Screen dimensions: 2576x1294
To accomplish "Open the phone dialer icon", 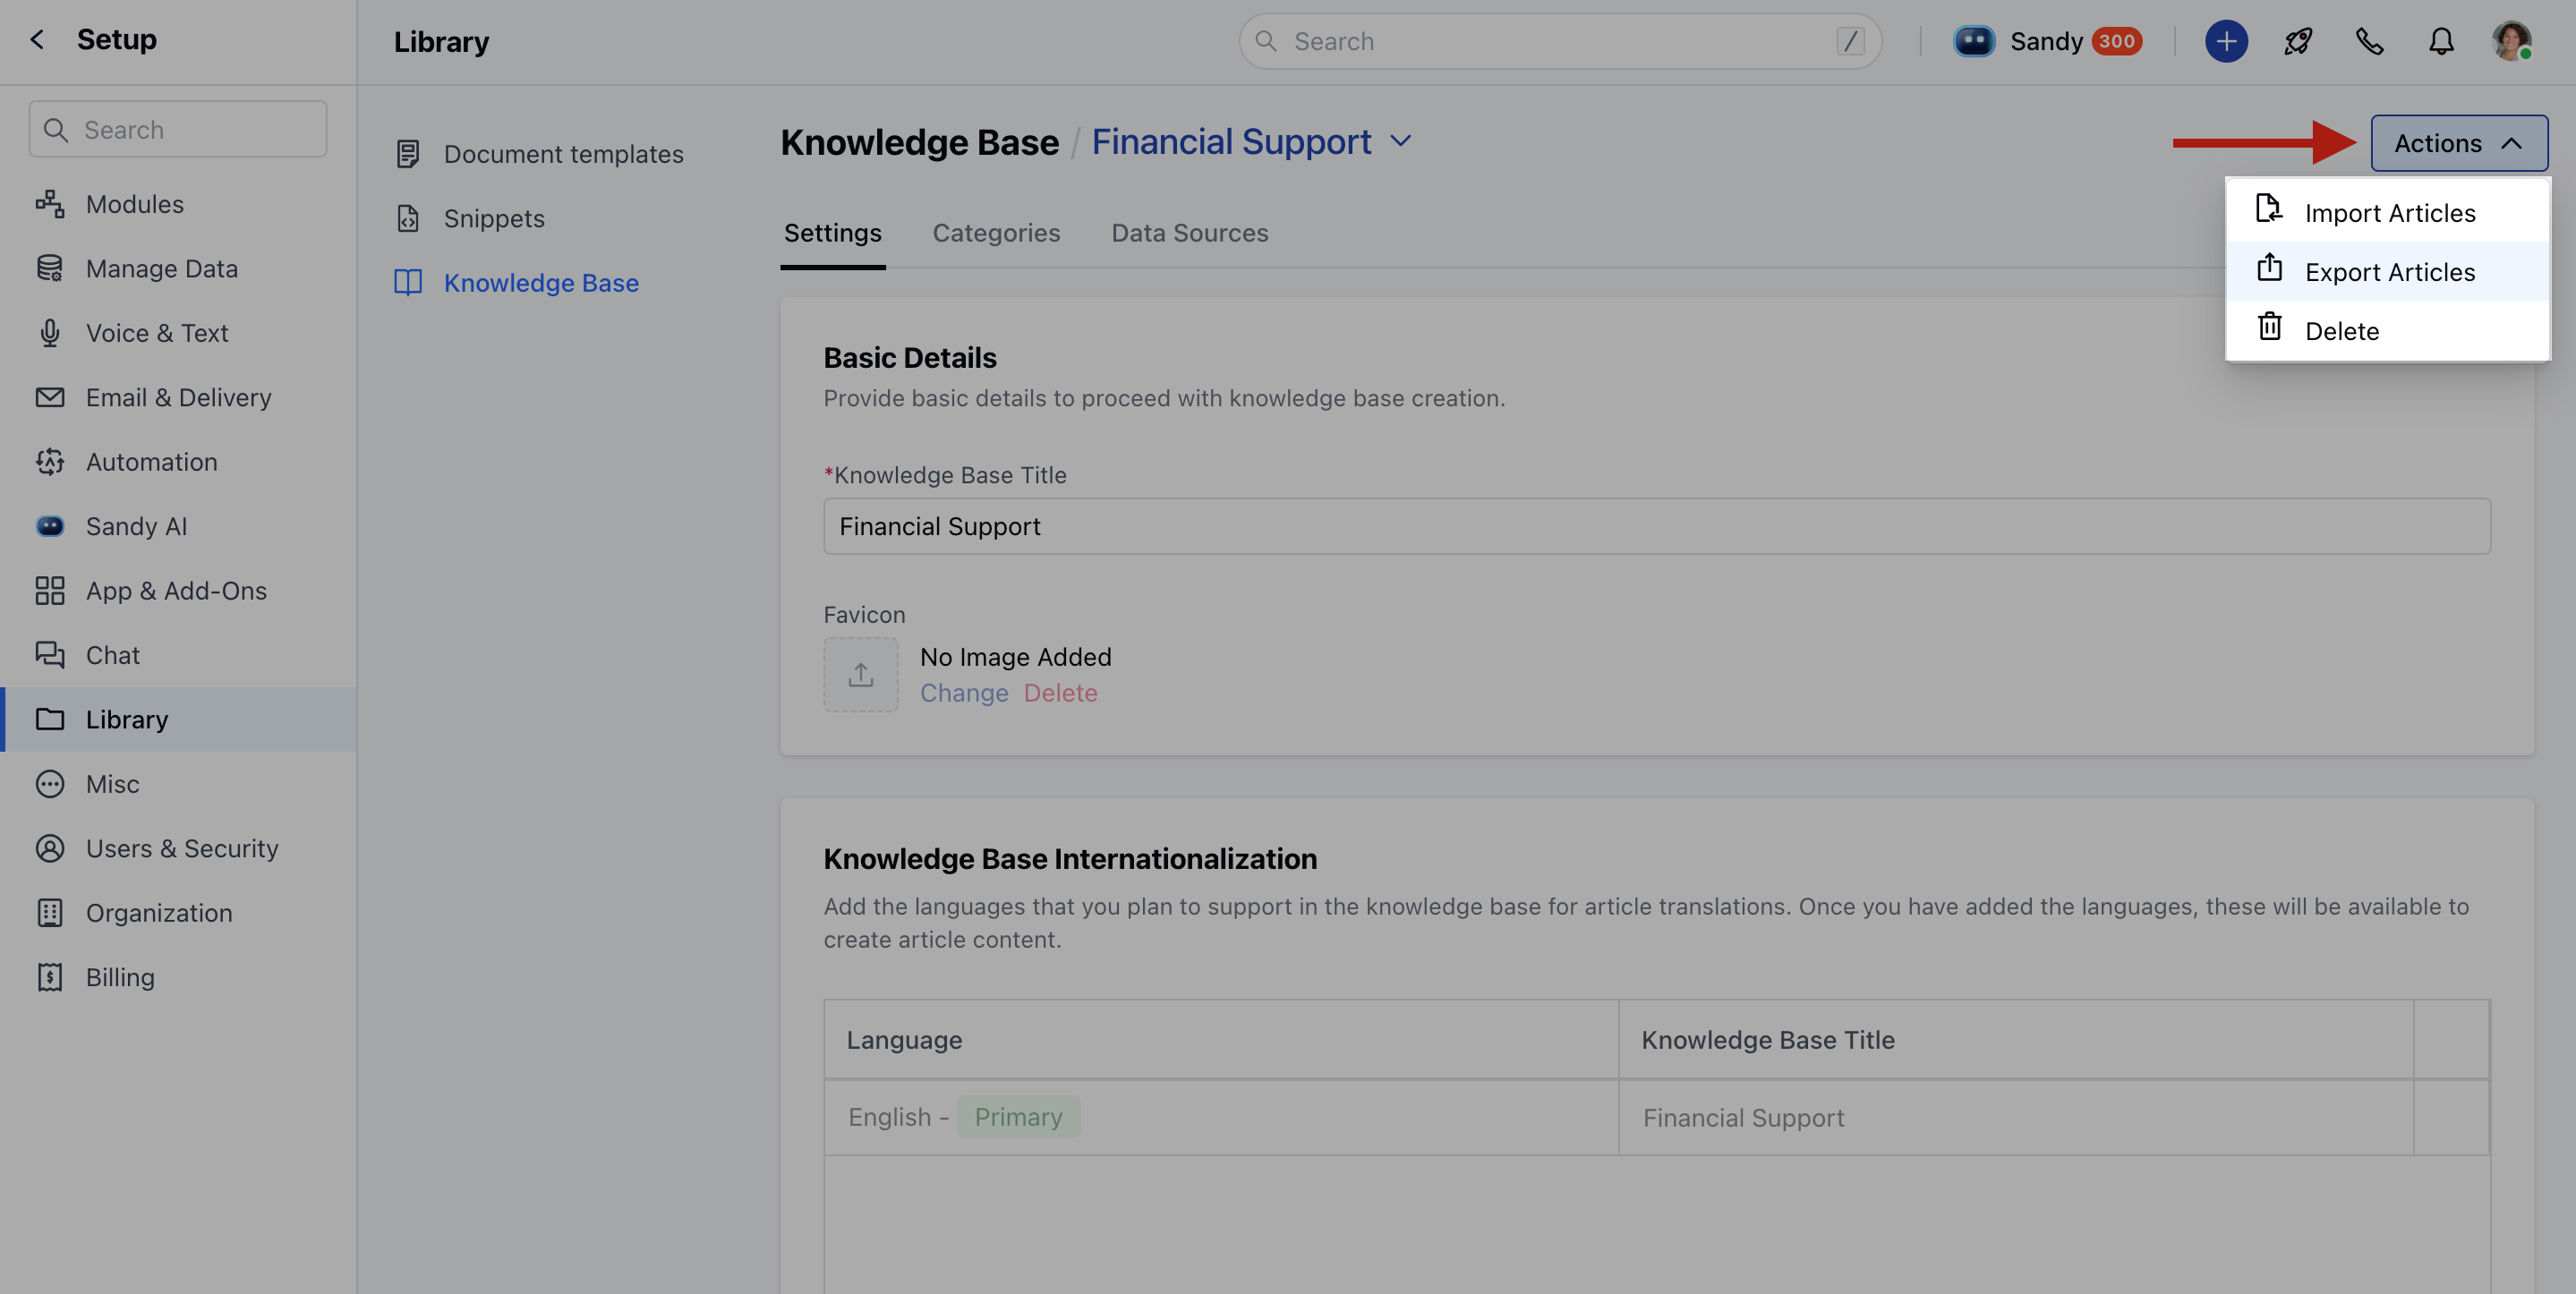I will pyautogui.click(x=2369, y=41).
